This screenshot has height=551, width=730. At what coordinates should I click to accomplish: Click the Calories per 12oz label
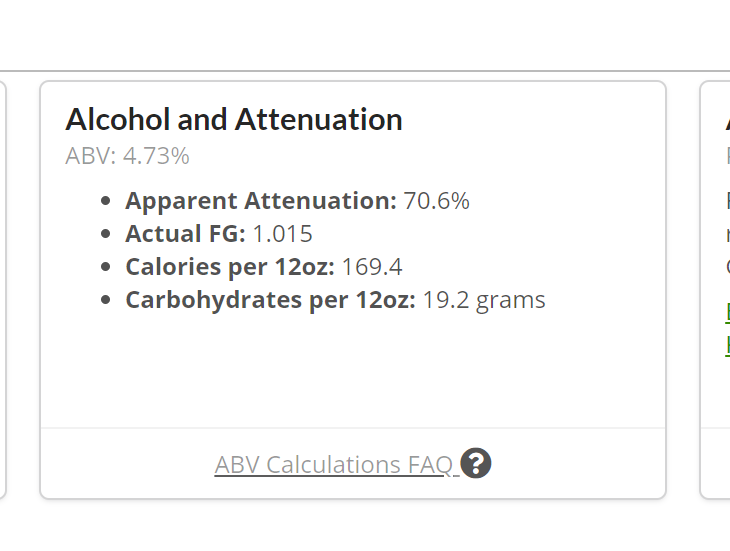[230, 267]
